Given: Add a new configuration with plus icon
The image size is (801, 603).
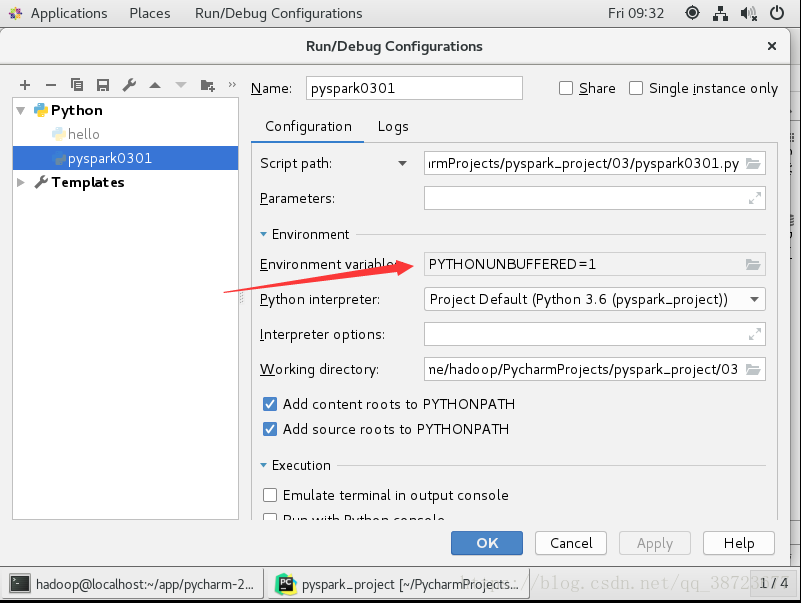Looking at the screenshot, I should (x=25, y=85).
